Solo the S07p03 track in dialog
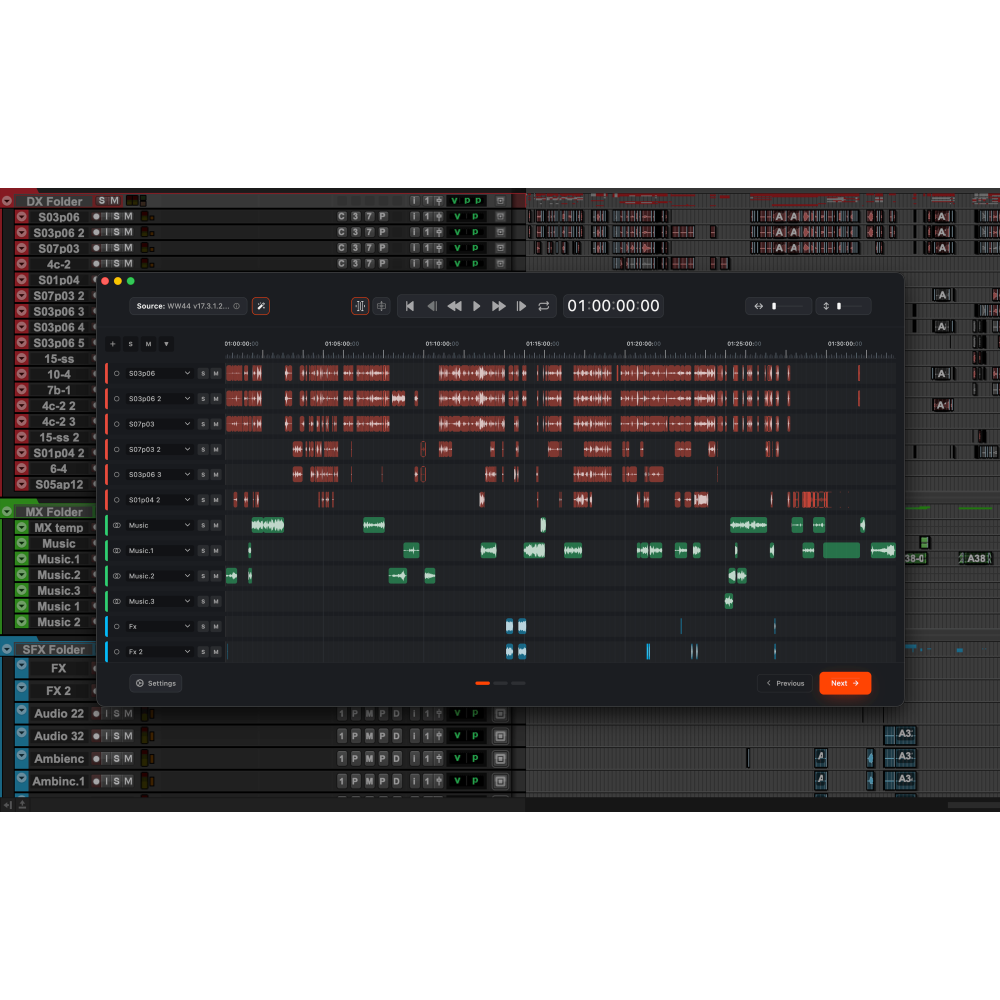Image resolution: width=1000 pixels, height=1000 pixels. point(203,424)
